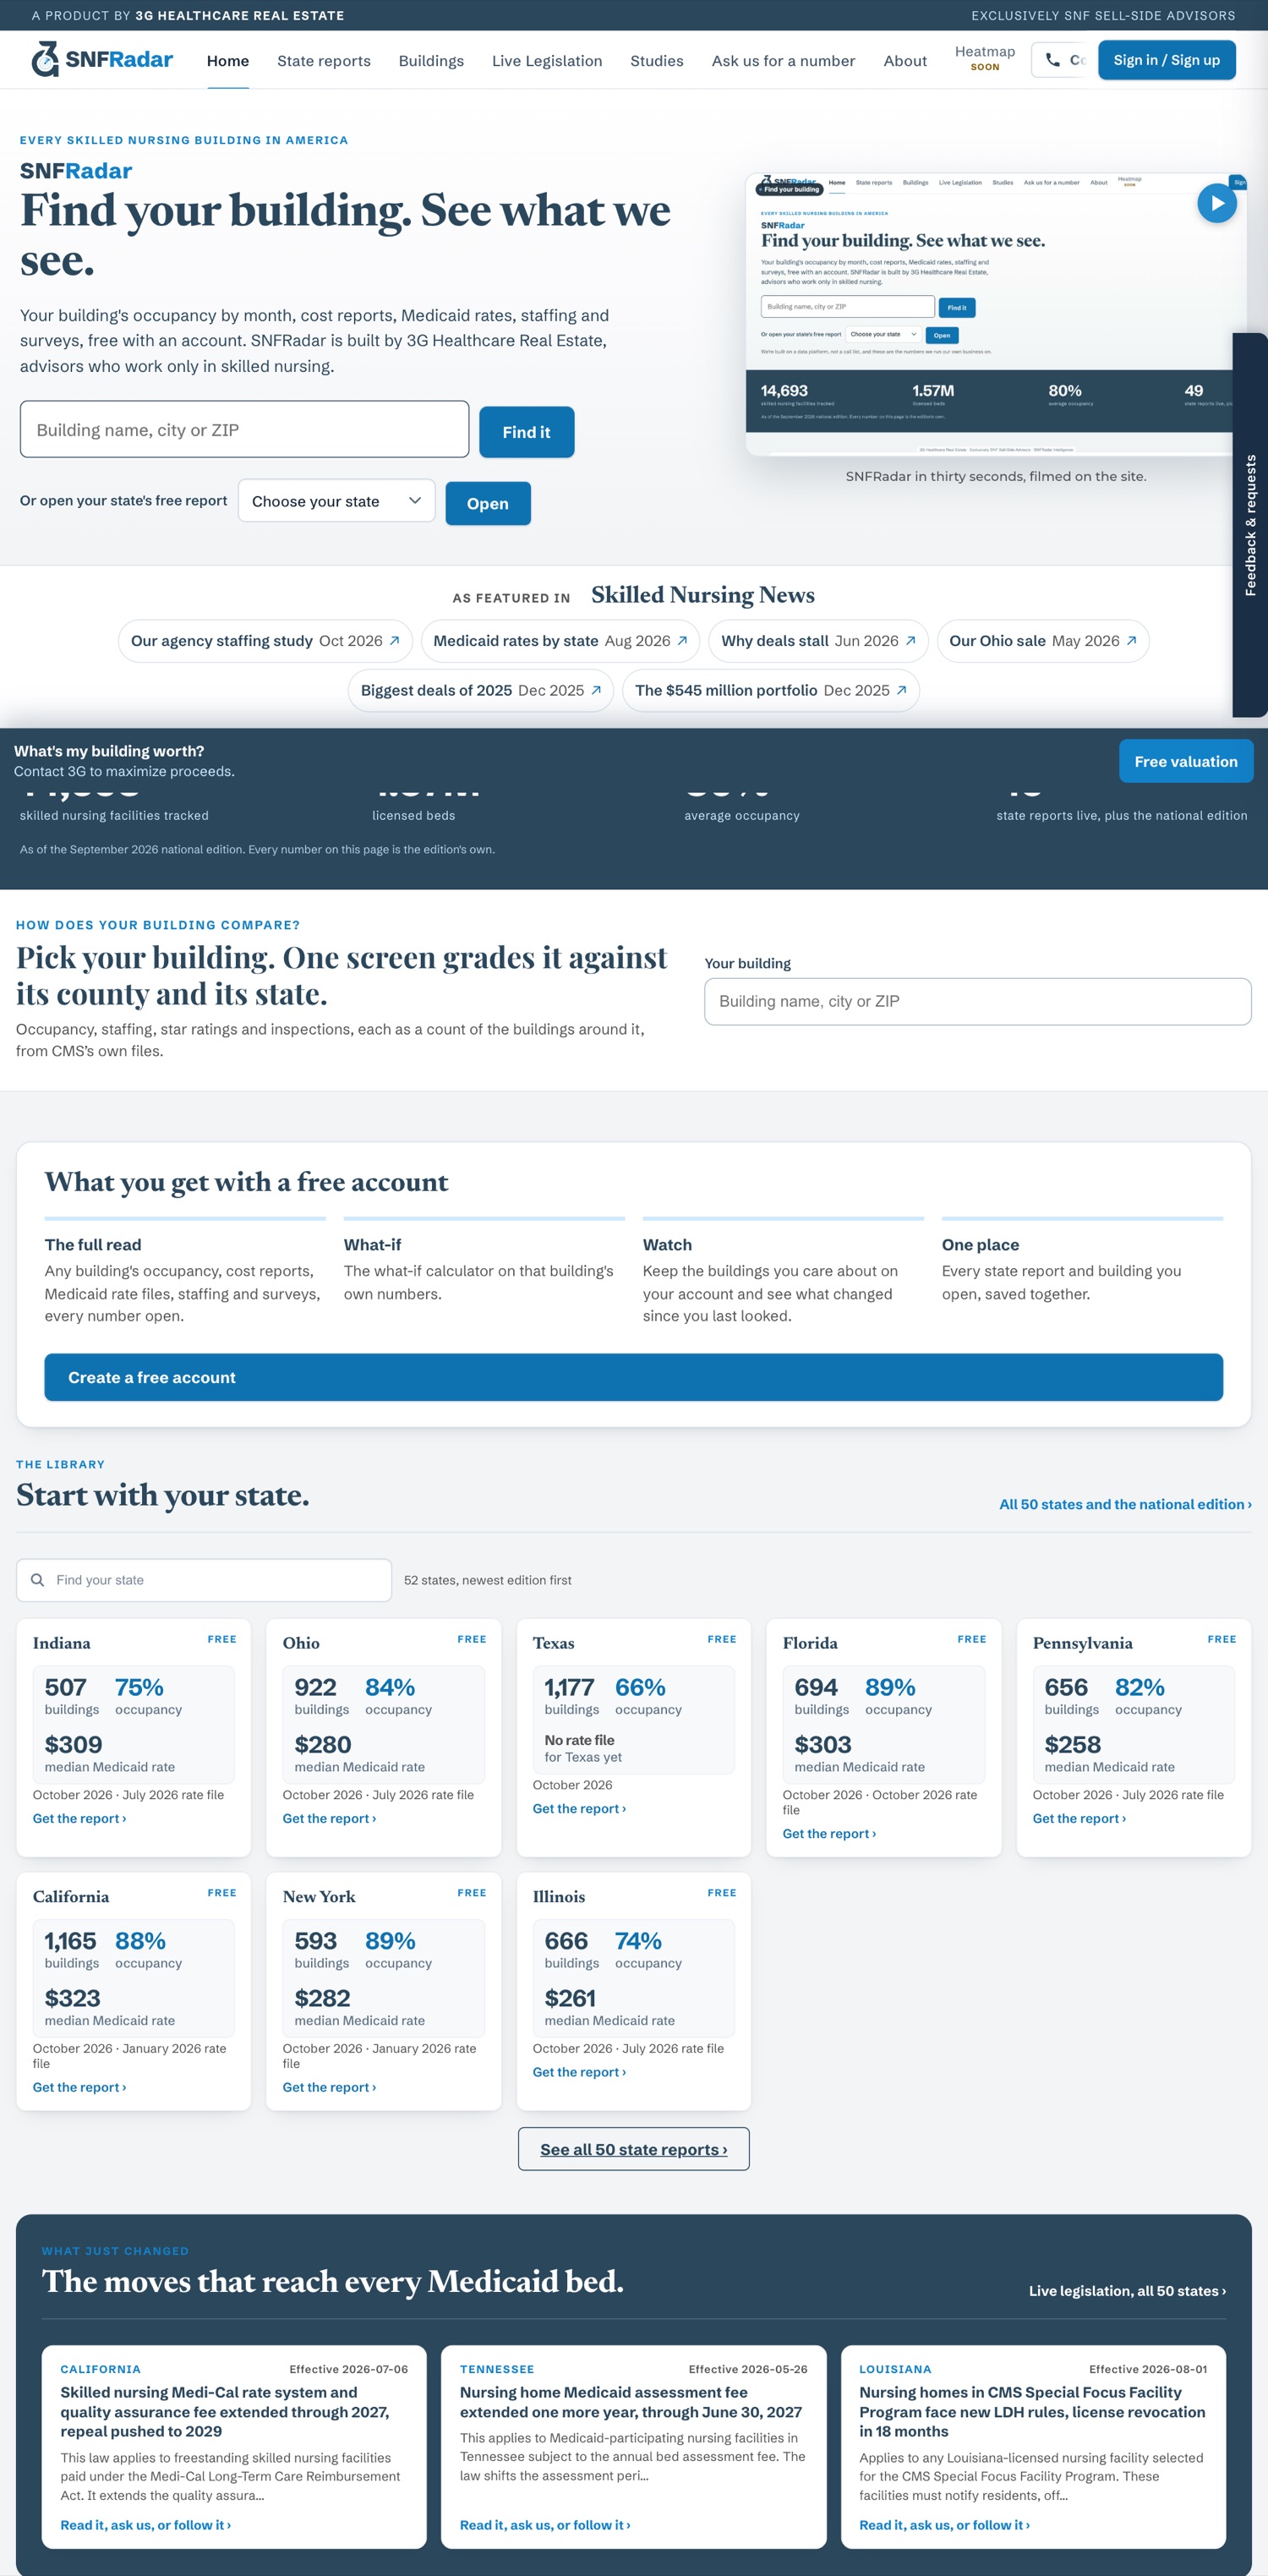Open the Feedback & requests side tab
The image size is (1268, 2576).
[1250, 525]
